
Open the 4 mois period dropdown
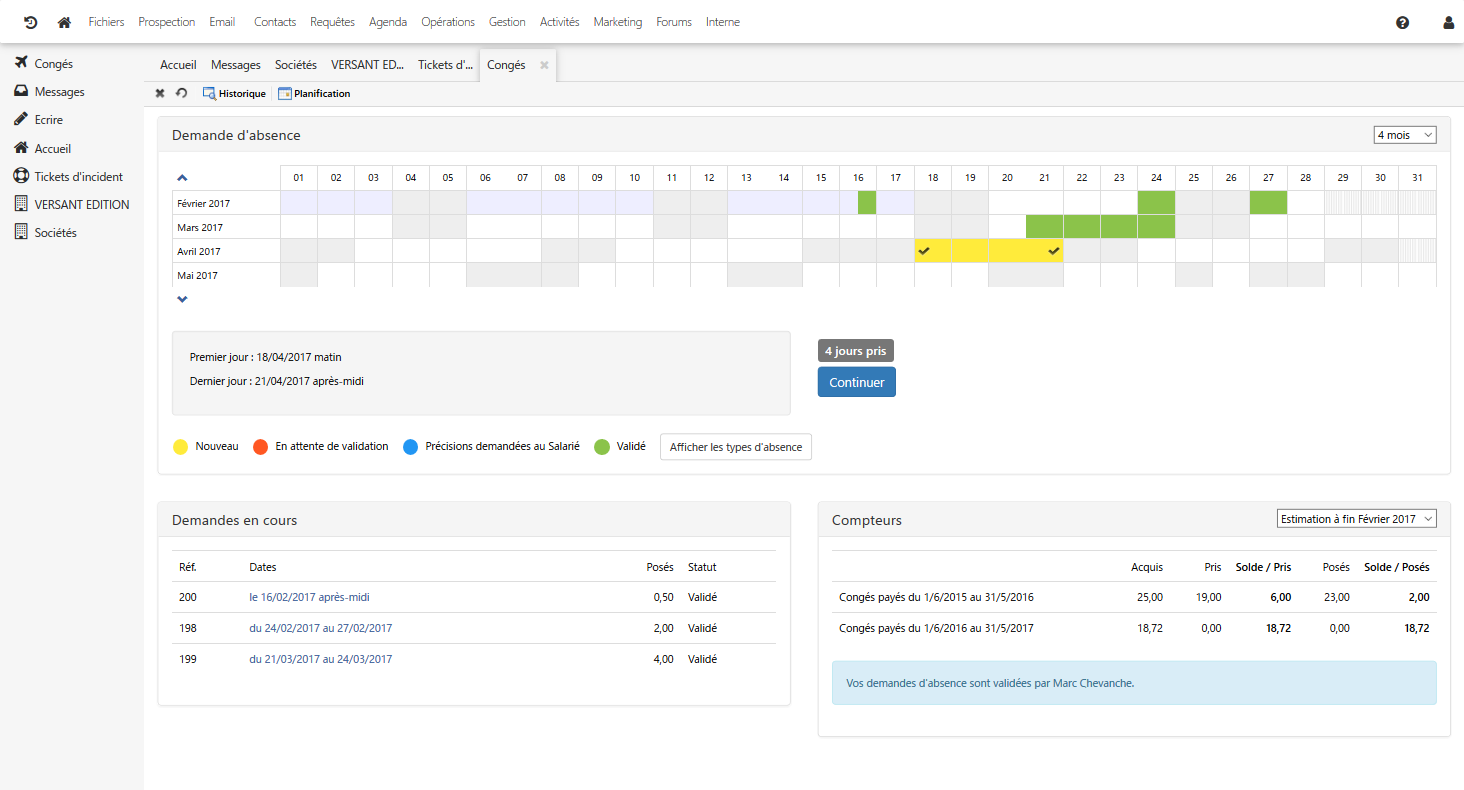[x=1404, y=135]
